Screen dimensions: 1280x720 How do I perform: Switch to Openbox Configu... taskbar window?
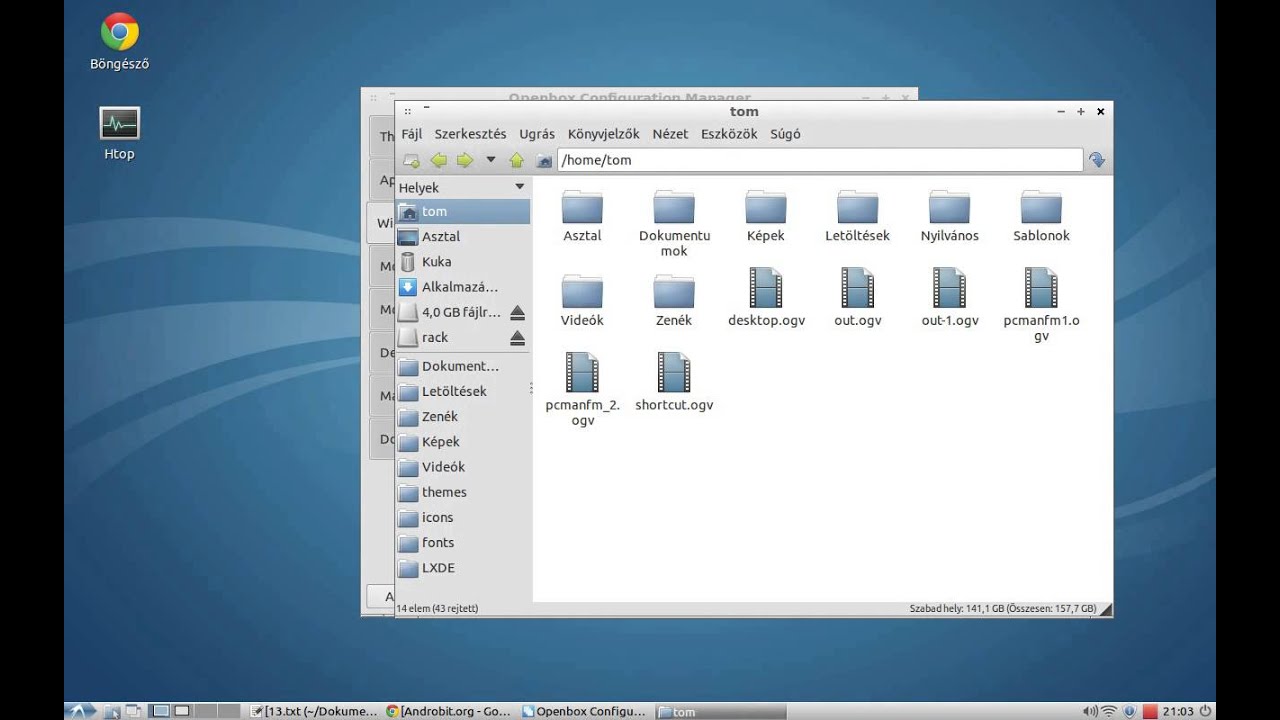(584, 711)
